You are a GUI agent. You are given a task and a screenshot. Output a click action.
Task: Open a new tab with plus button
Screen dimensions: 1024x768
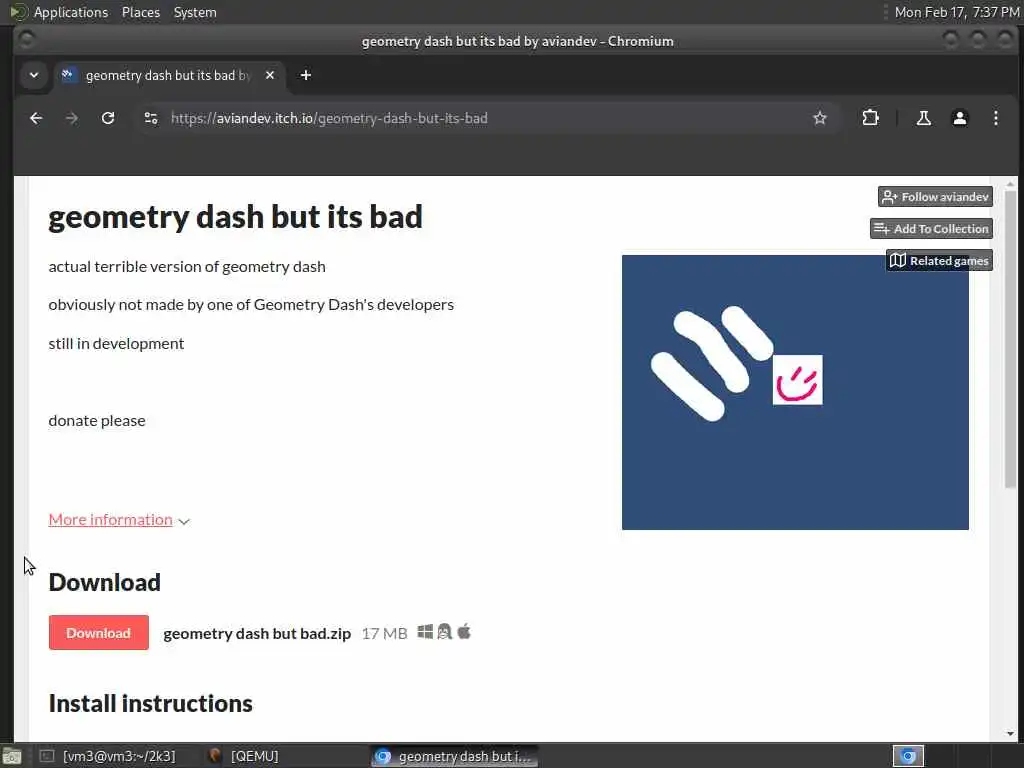point(306,76)
